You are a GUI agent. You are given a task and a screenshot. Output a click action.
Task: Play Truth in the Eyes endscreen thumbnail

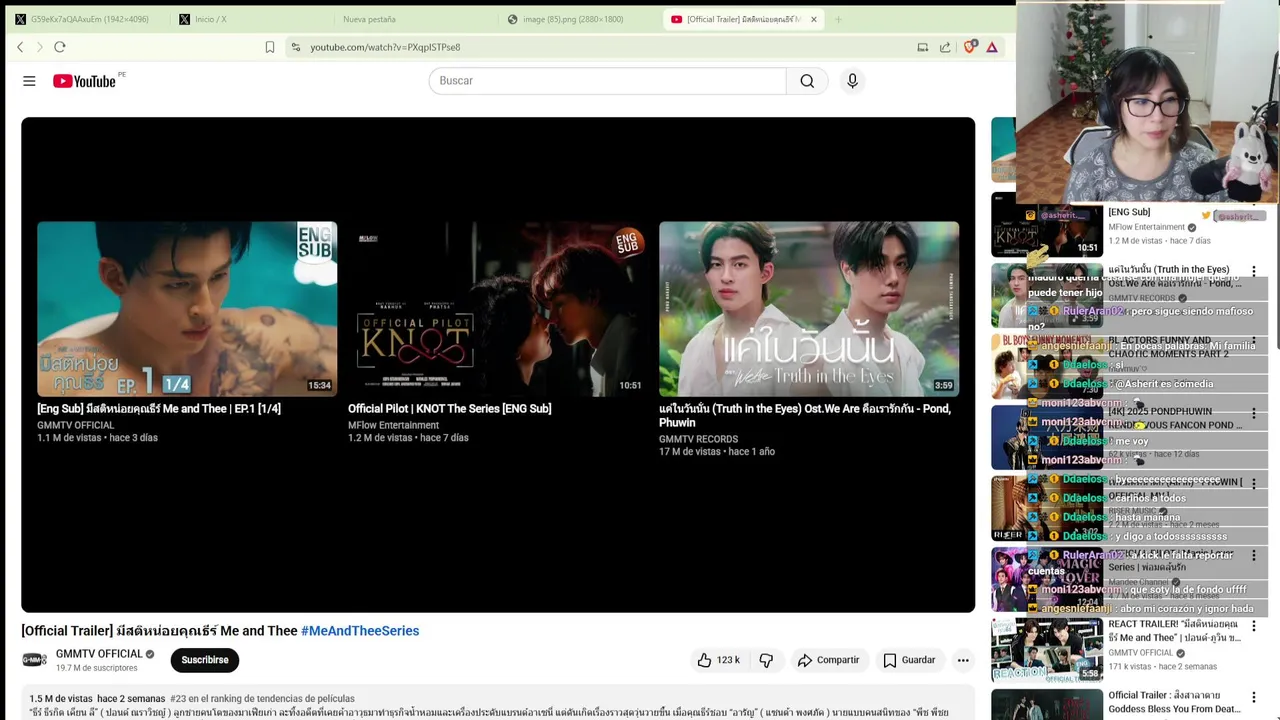(x=809, y=309)
